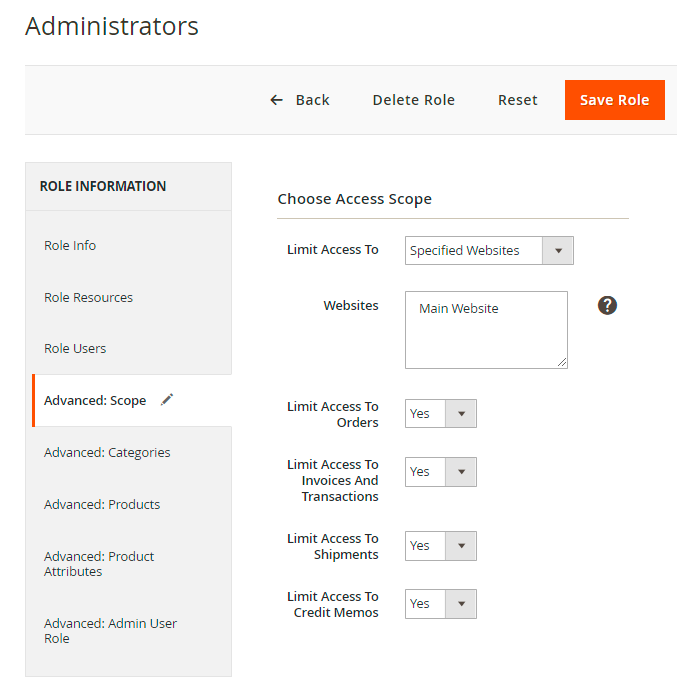Open the Advanced: Categories tab
The width and height of the screenshot is (684, 693).
[107, 453]
